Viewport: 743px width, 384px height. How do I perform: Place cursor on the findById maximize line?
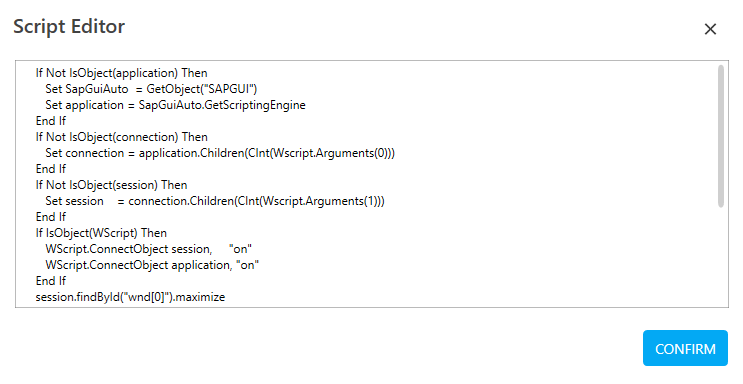(x=130, y=297)
